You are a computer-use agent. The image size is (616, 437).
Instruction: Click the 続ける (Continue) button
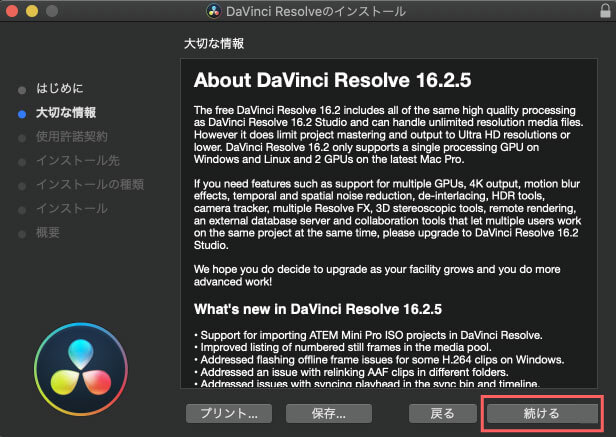(542, 413)
